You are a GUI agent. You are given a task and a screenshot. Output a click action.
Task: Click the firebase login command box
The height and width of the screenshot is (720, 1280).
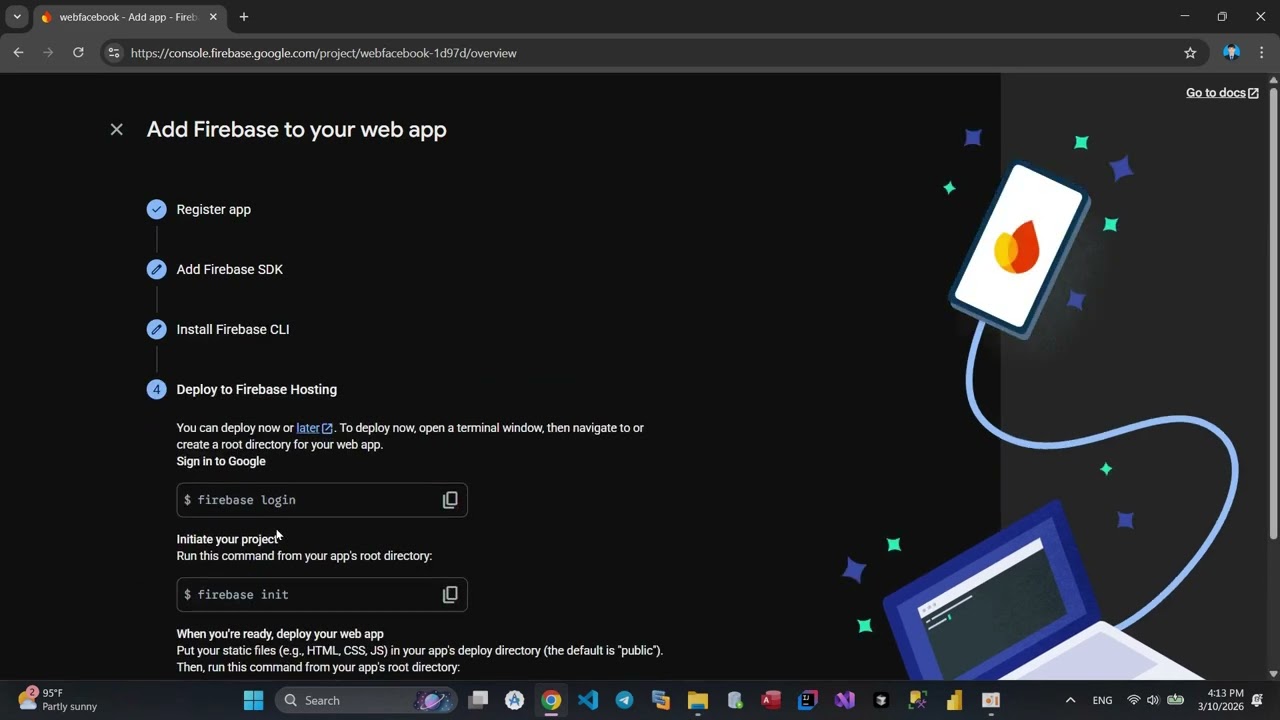tap(322, 500)
